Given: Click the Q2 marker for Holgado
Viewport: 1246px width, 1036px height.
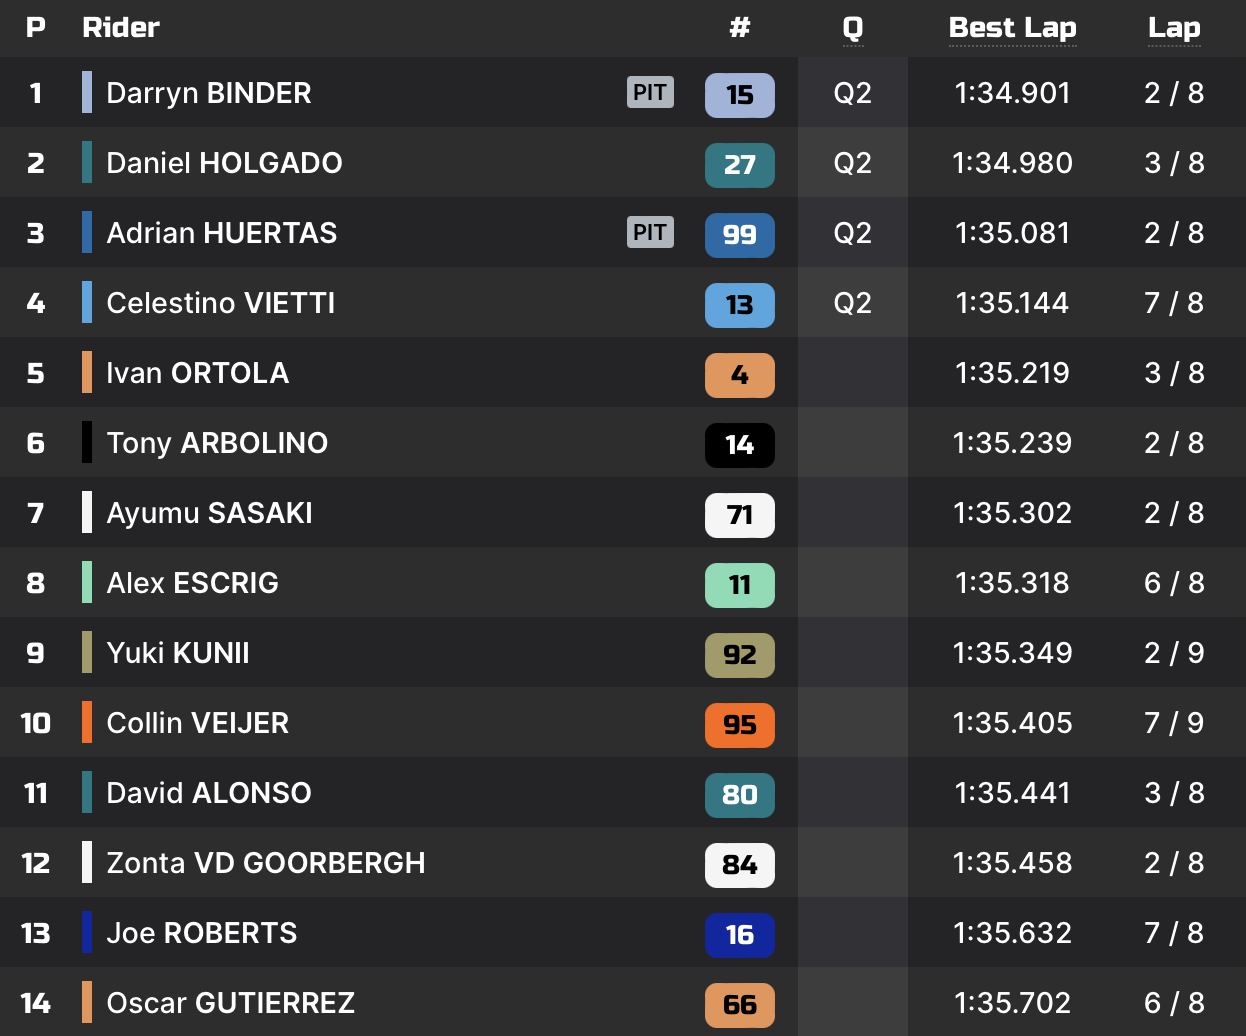Looking at the screenshot, I should [852, 163].
